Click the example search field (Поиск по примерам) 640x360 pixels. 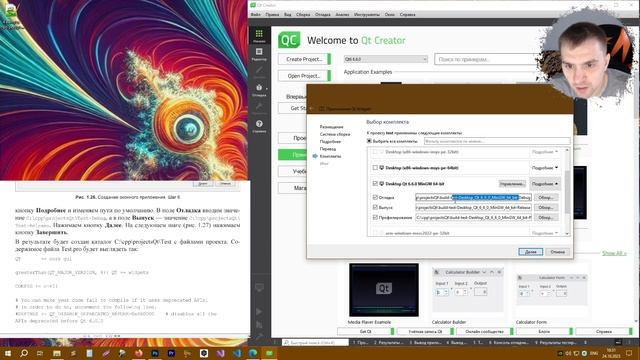(488, 59)
